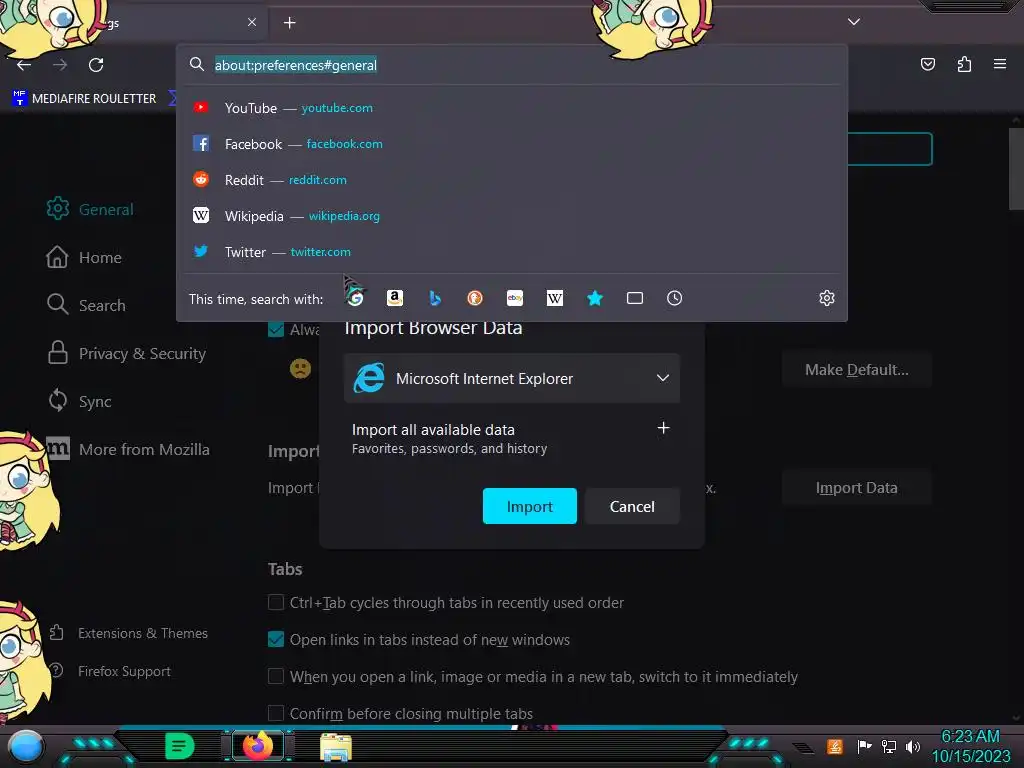
Task: Open Firefox Support link
Action: click(x=110, y=671)
